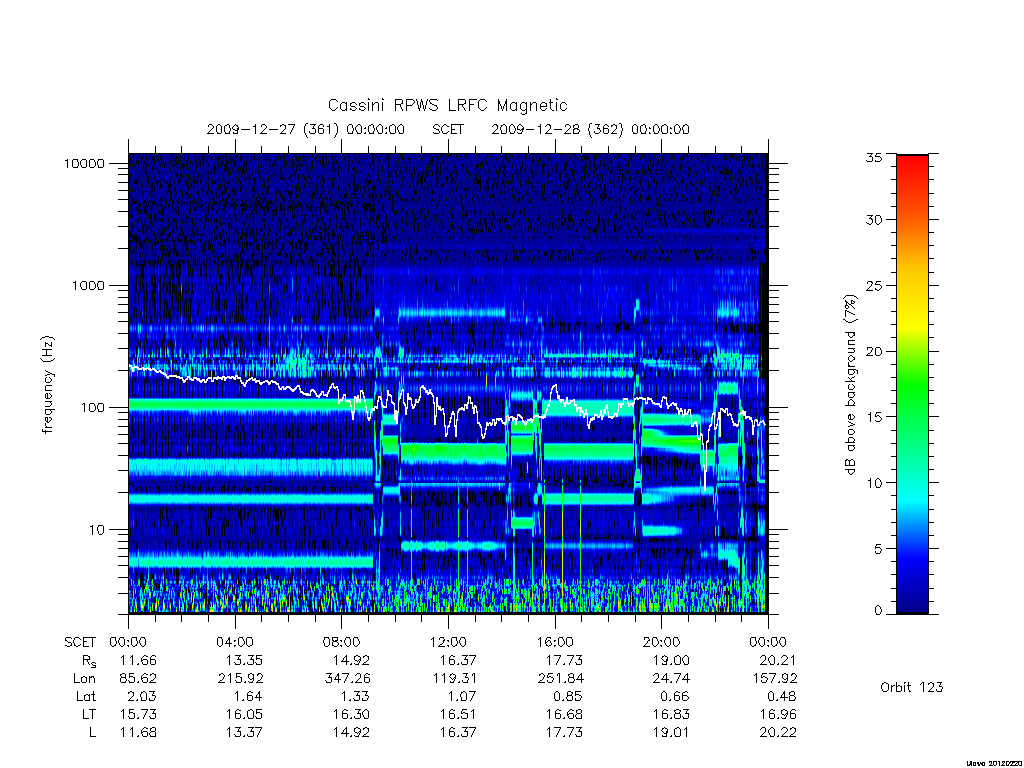Click the Lon value '157.92'

click(x=774, y=679)
